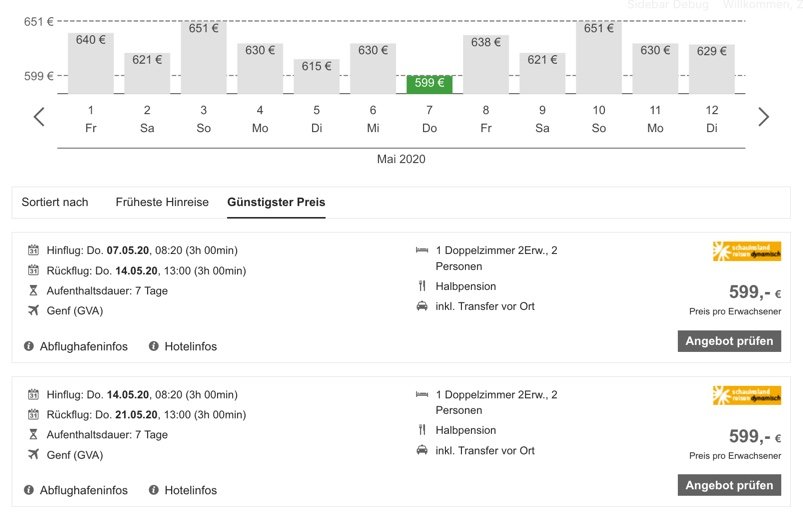Sort by Früheste Hinreise tab

pyautogui.click(x=162, y=202)
